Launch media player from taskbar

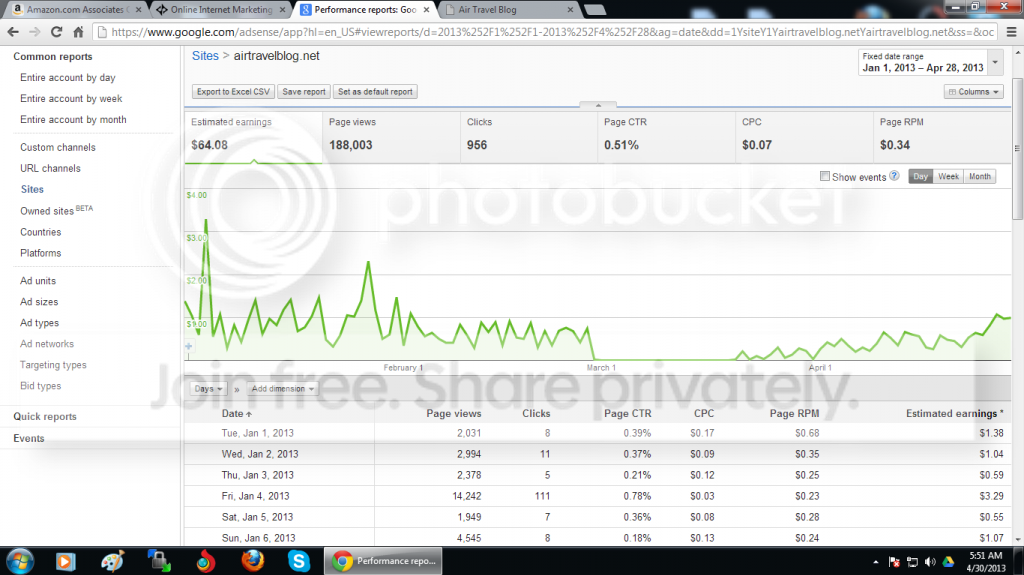coord(65,561)
